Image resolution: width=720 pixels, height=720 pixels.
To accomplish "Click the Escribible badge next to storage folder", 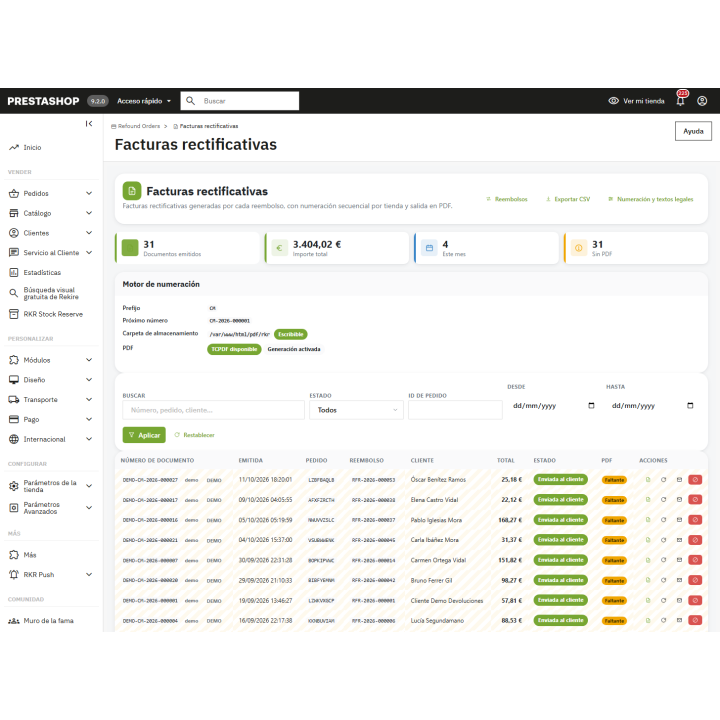I will coord(291,334).
